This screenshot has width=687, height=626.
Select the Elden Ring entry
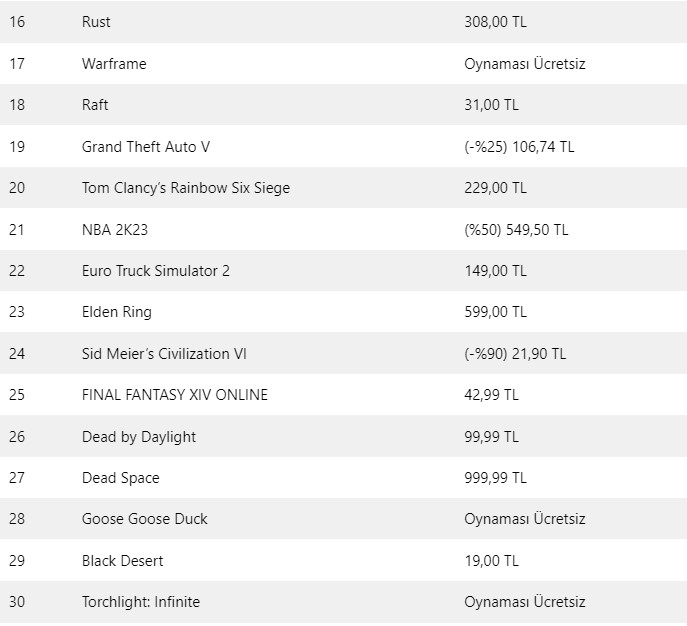(x=117, y=312)
